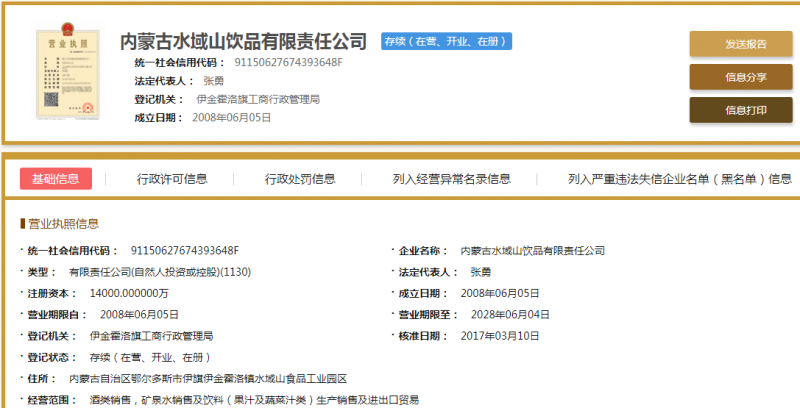Click registered capital value 14000.000000万
This screenshot has width=800, height=408.
pos(129,293)
